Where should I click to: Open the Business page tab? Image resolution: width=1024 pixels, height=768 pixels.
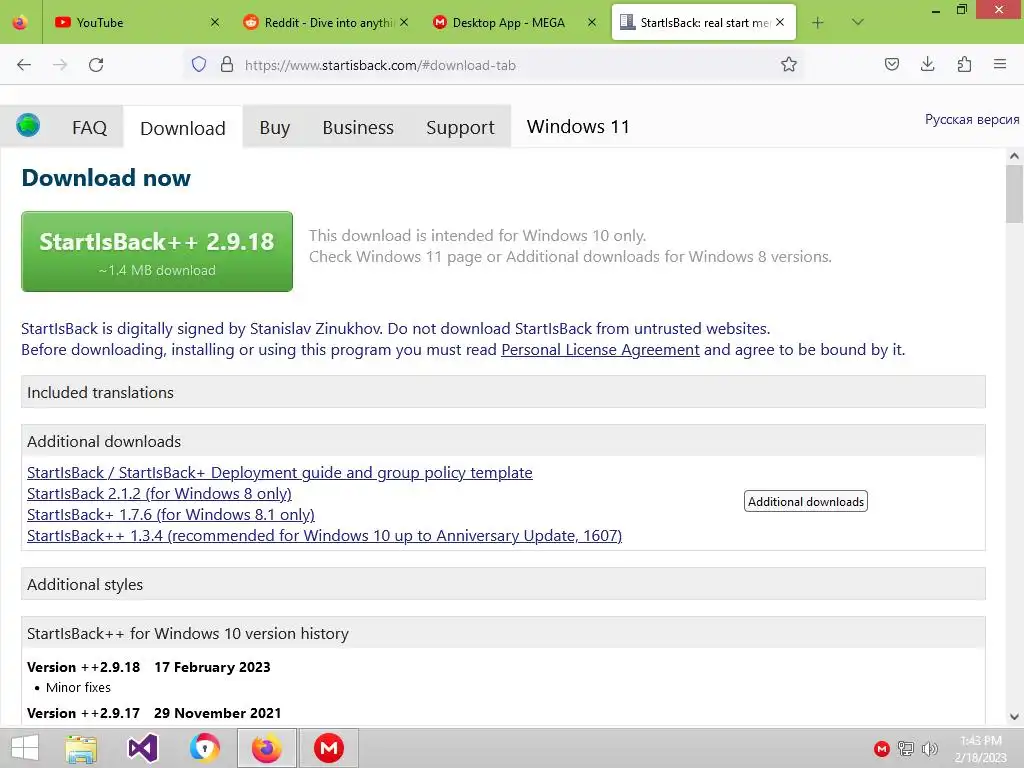tap(358, 127)
